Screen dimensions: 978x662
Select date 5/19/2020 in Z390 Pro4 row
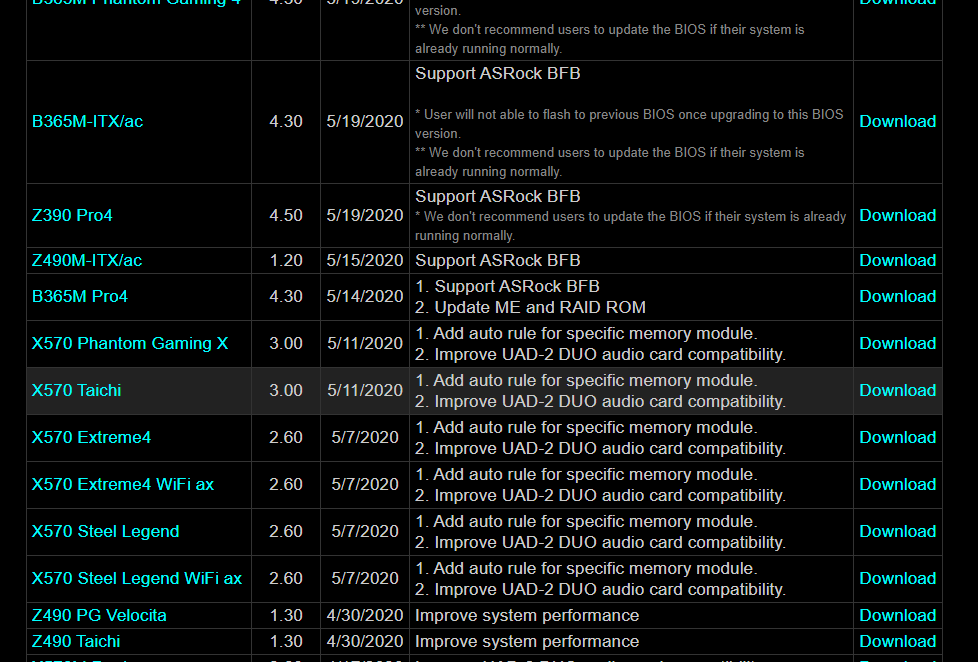point(365,215)
